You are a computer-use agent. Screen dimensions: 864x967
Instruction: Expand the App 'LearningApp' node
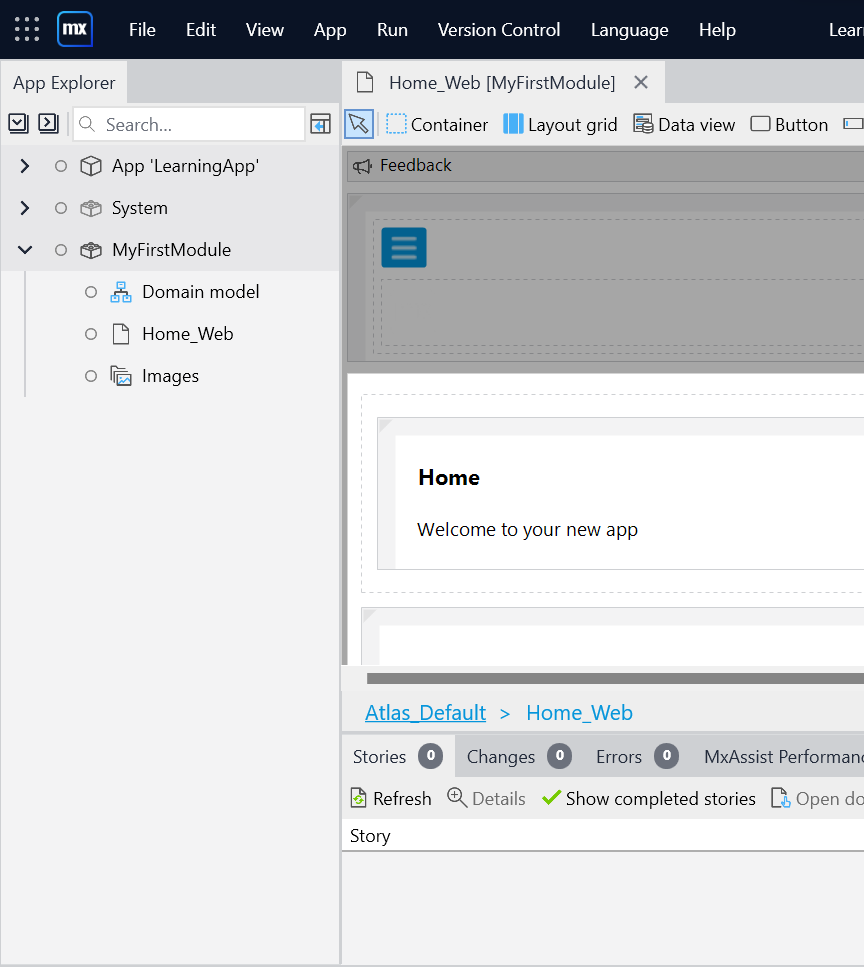(x=25, y=166)
